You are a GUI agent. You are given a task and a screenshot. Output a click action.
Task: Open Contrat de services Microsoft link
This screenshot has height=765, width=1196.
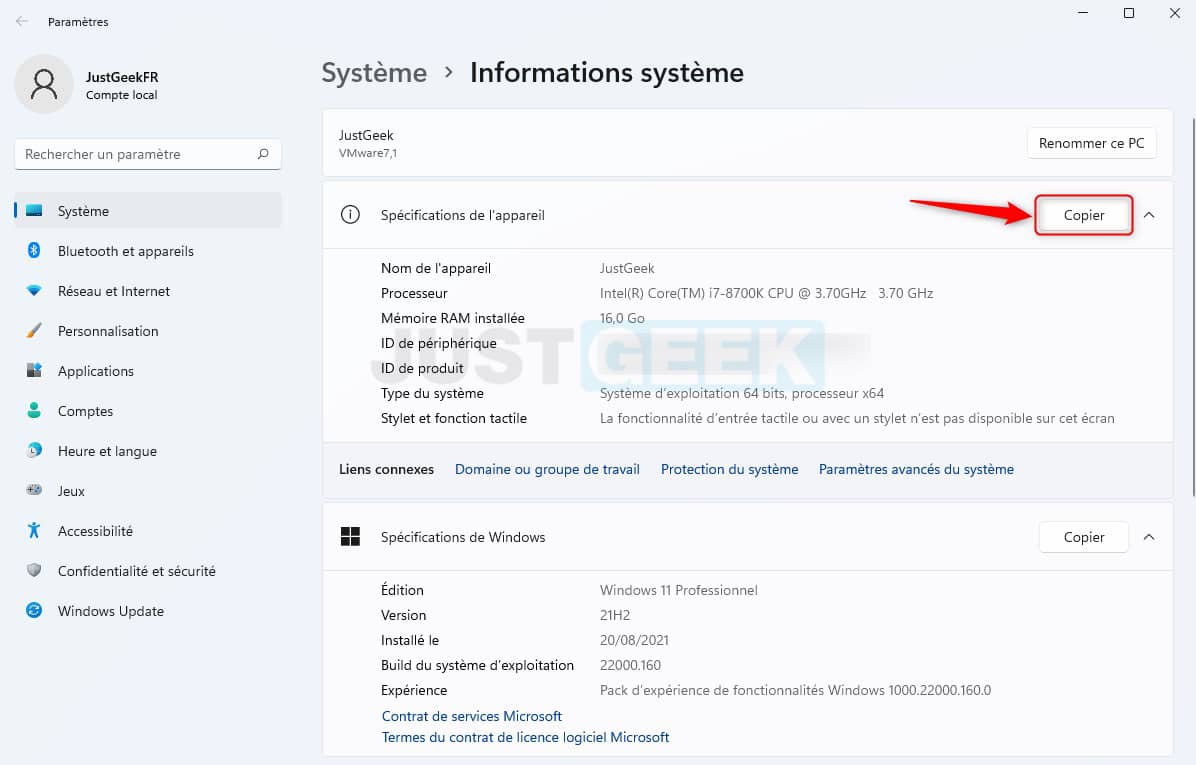click(x=471, y=716)
